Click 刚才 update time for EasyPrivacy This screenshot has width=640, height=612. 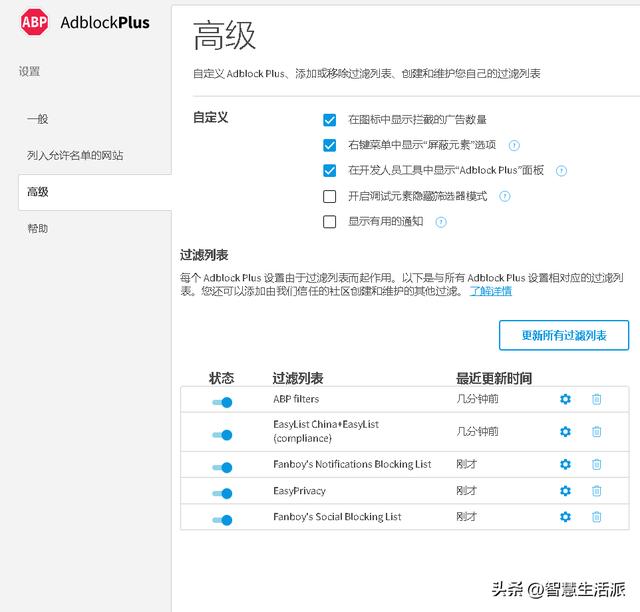(467, 491)
